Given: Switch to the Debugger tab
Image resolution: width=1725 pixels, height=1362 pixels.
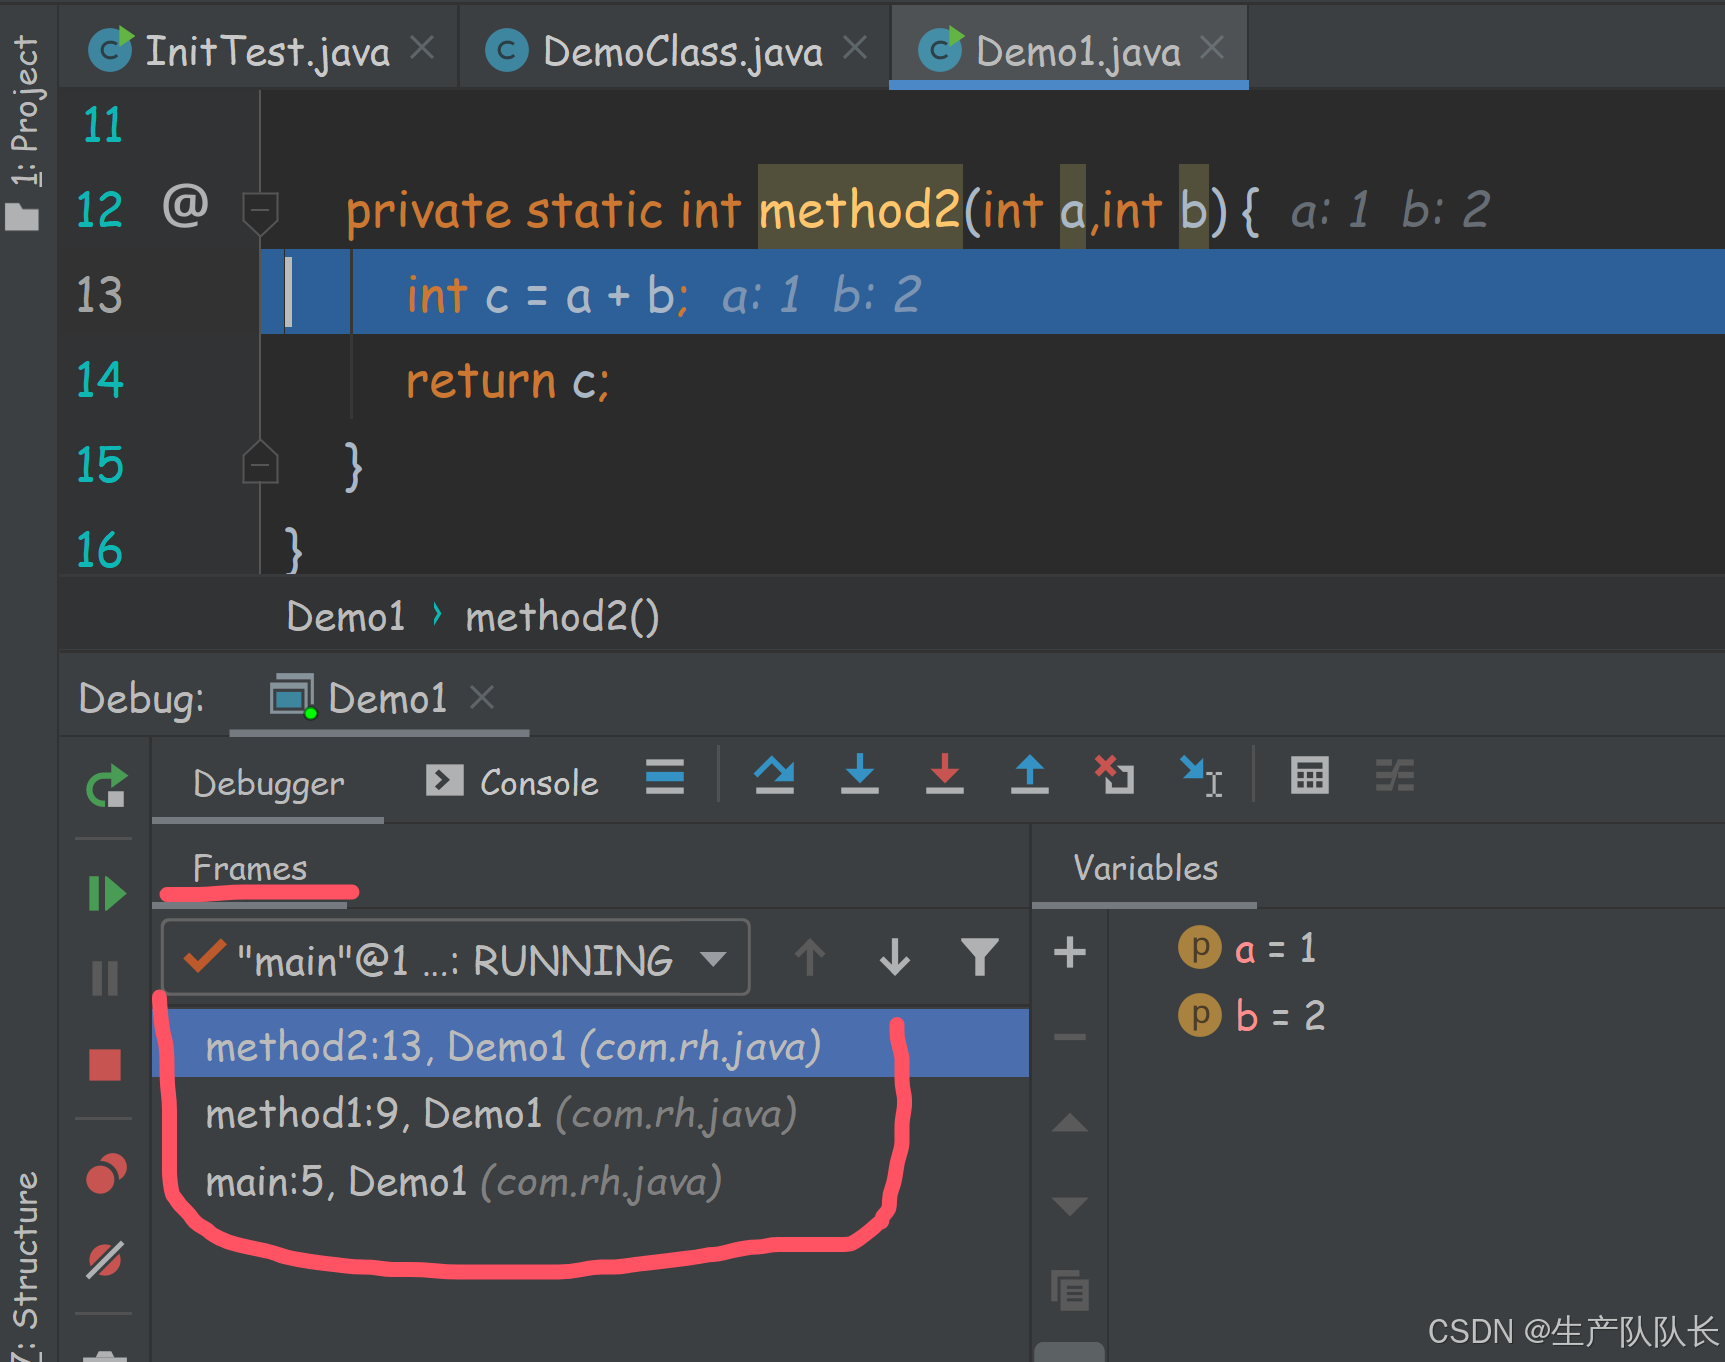Looking at the screenshot, I should 268,784.
